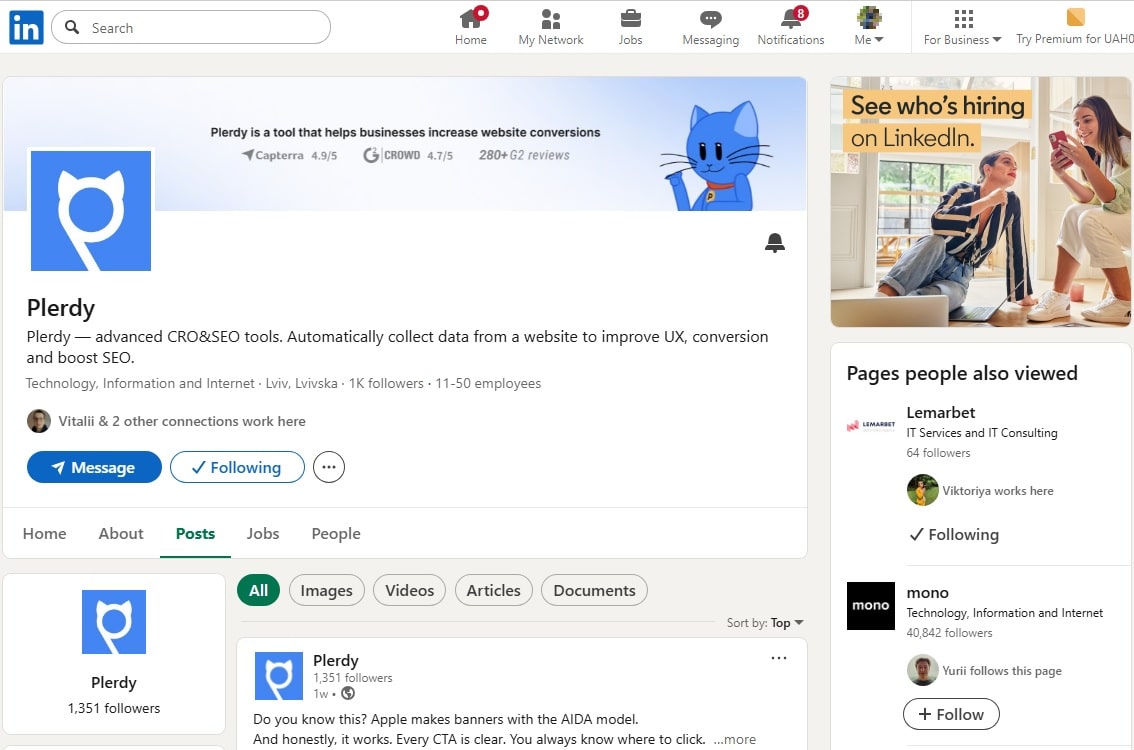Click the LinkedIn logo icon

click(25, 26)
